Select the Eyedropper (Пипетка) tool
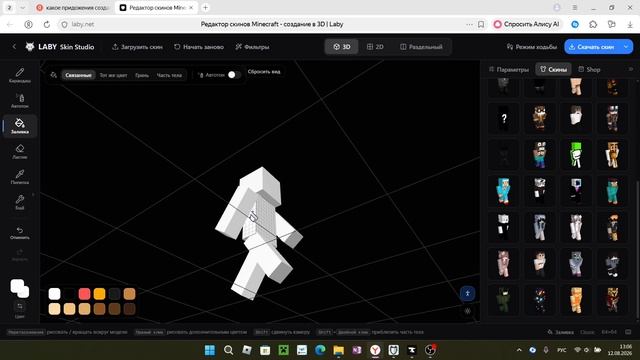640x360 pixels. 20,177
